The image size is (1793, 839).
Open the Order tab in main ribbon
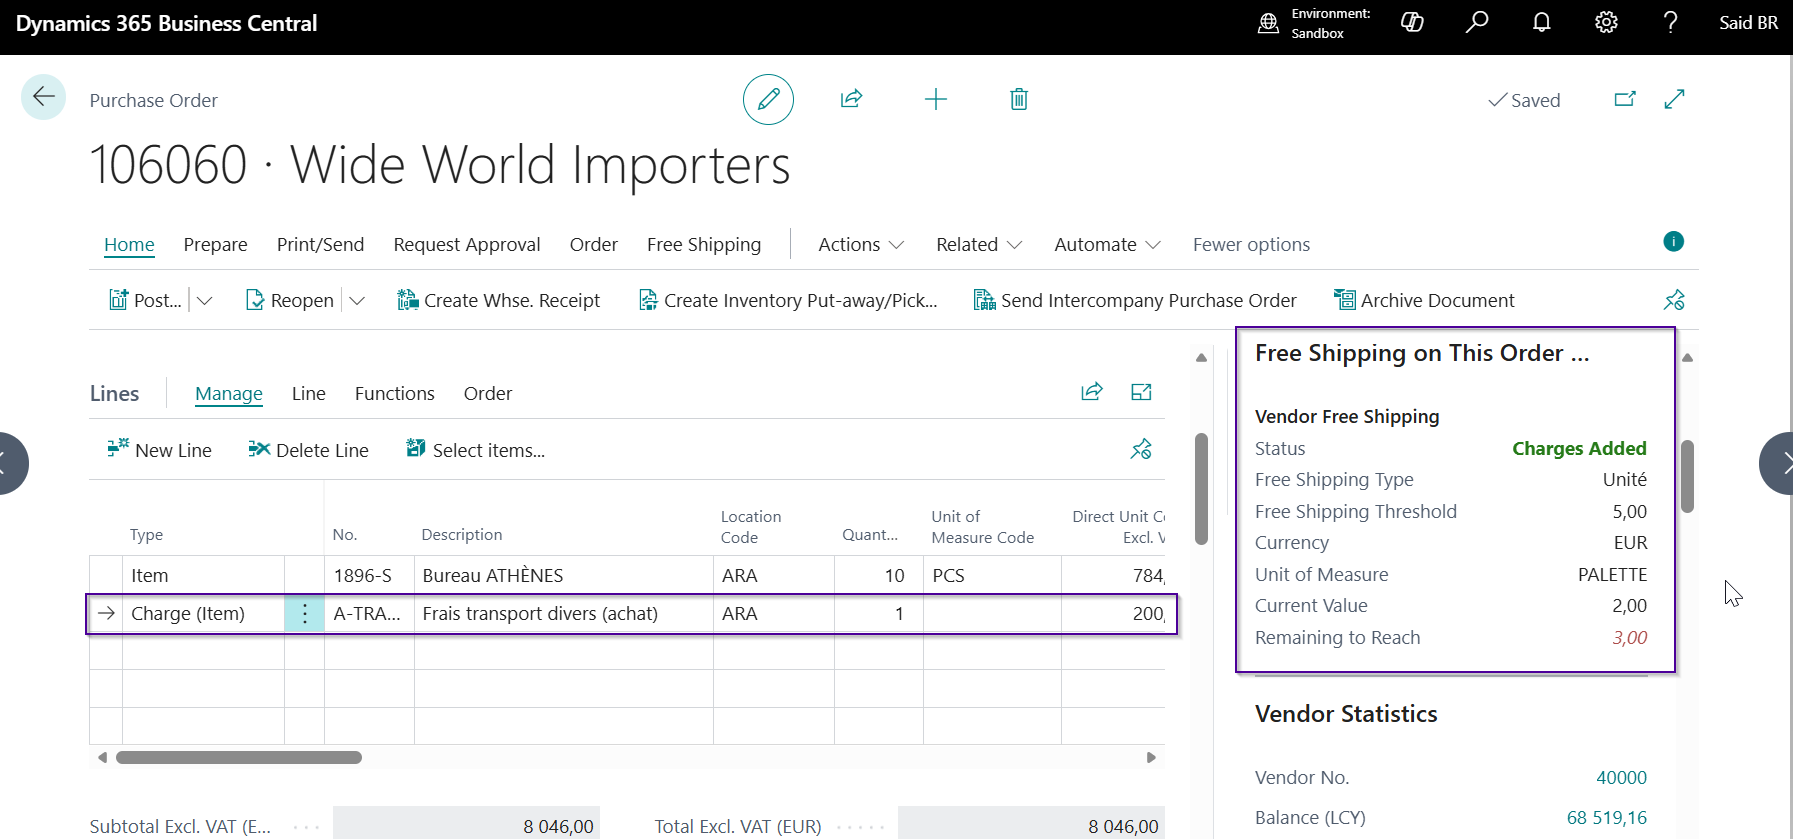click(x=594, y=244)
